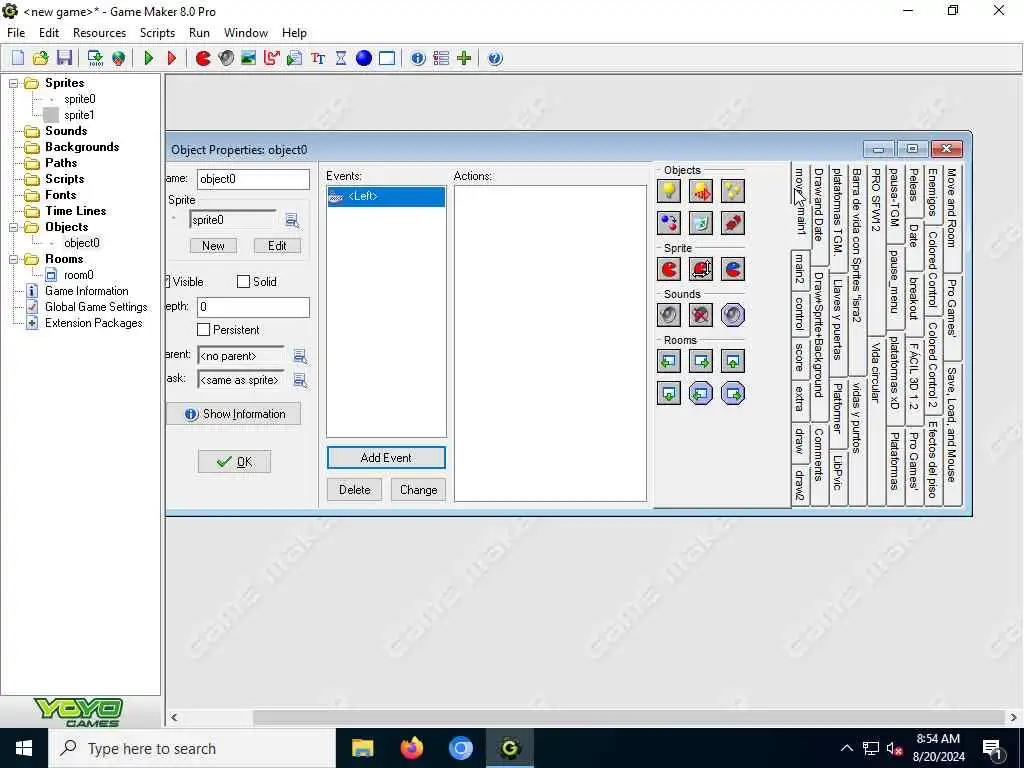
Task: Create a time line with hourglass icon
Action: coord(341,58)
